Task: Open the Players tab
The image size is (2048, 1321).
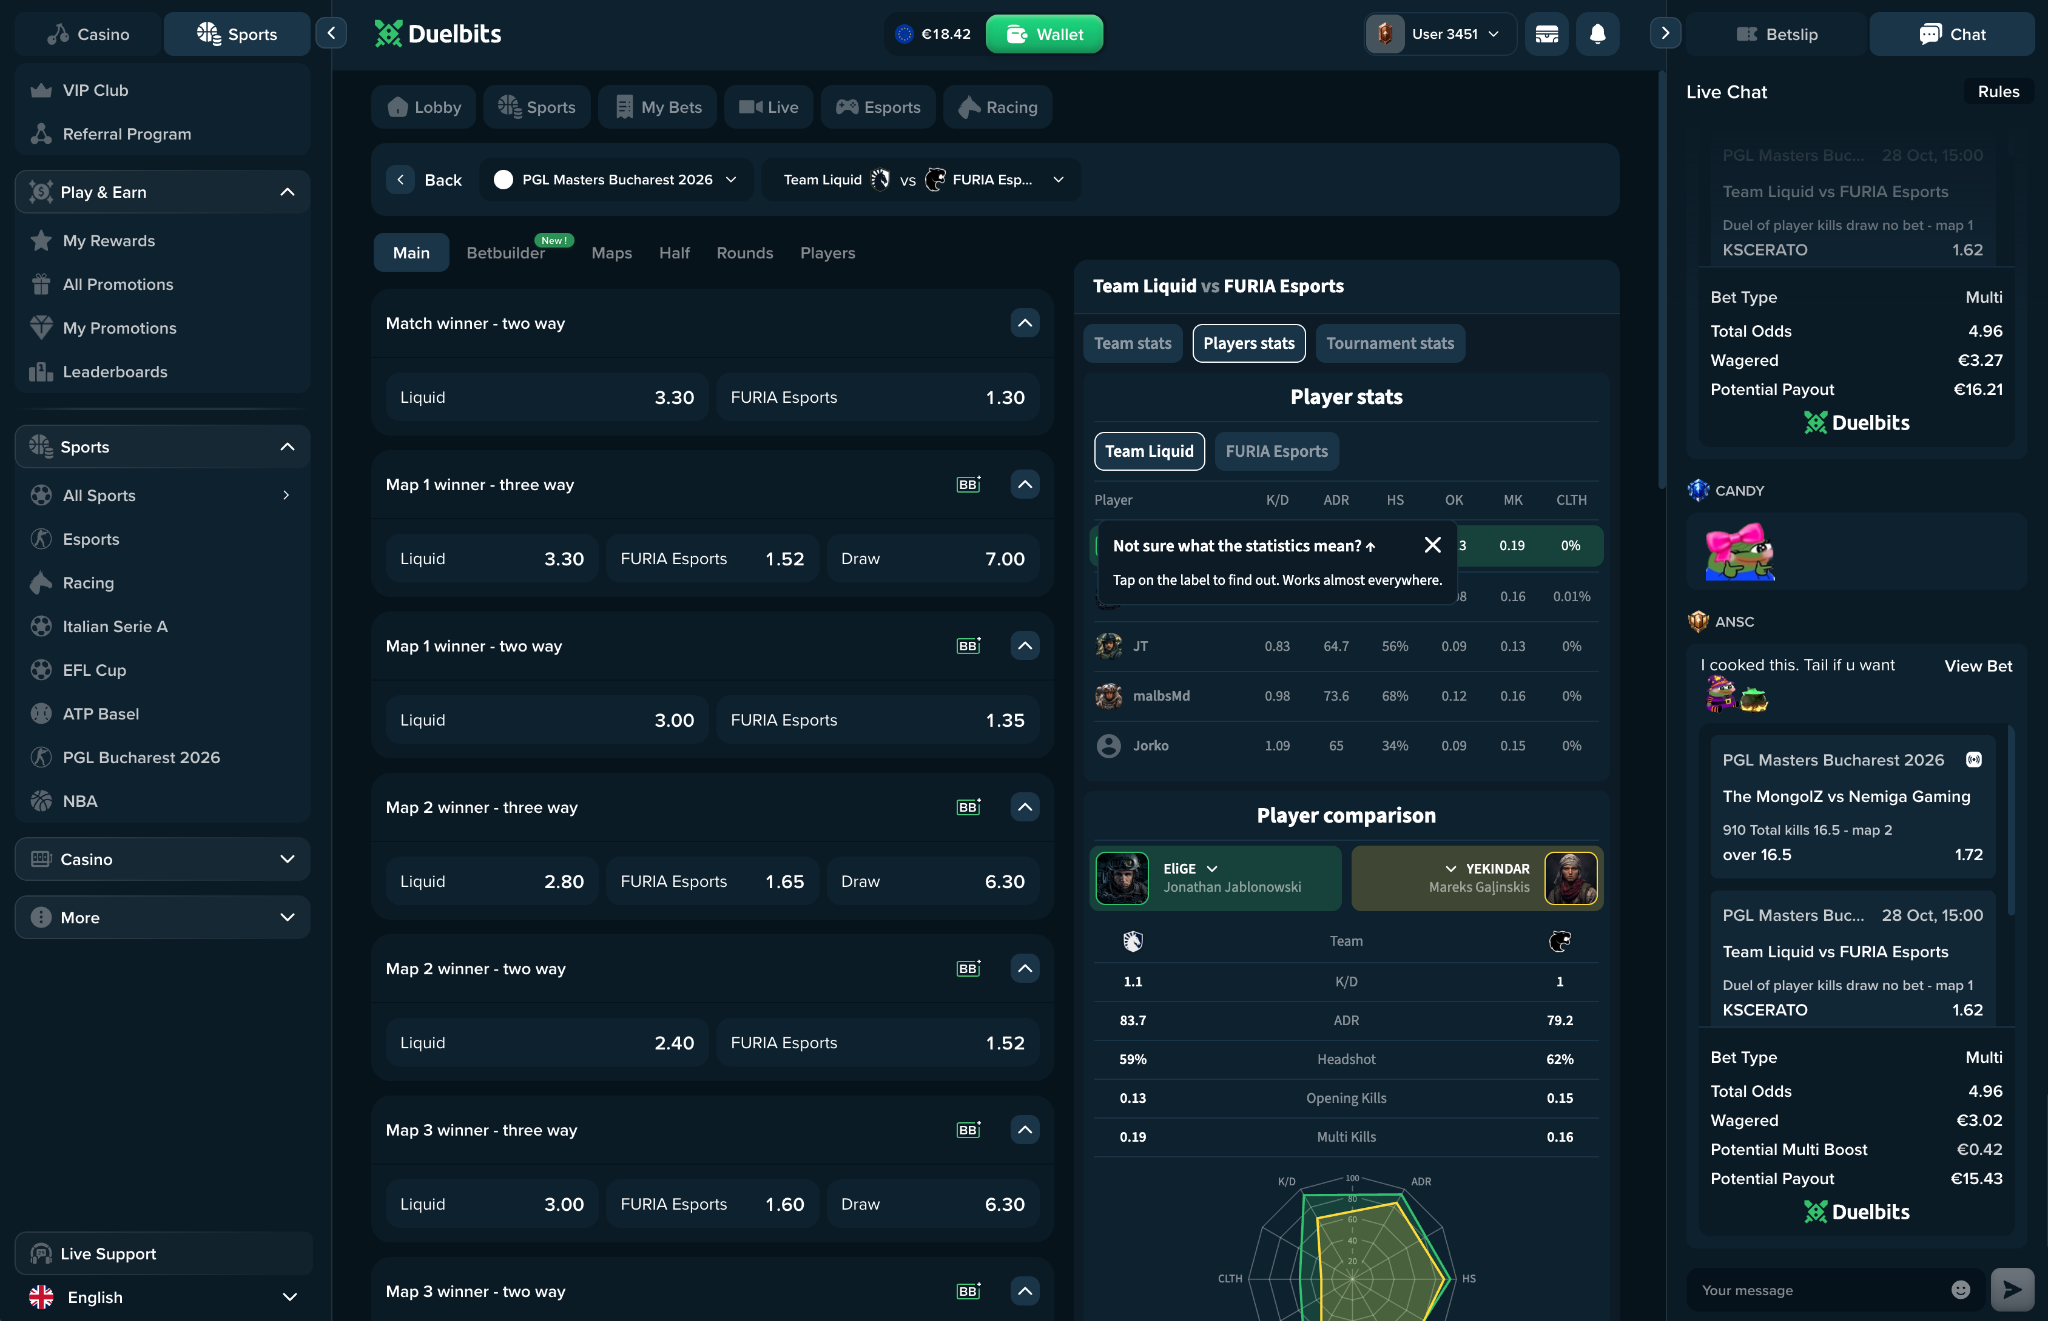Action: coord(828,253)
